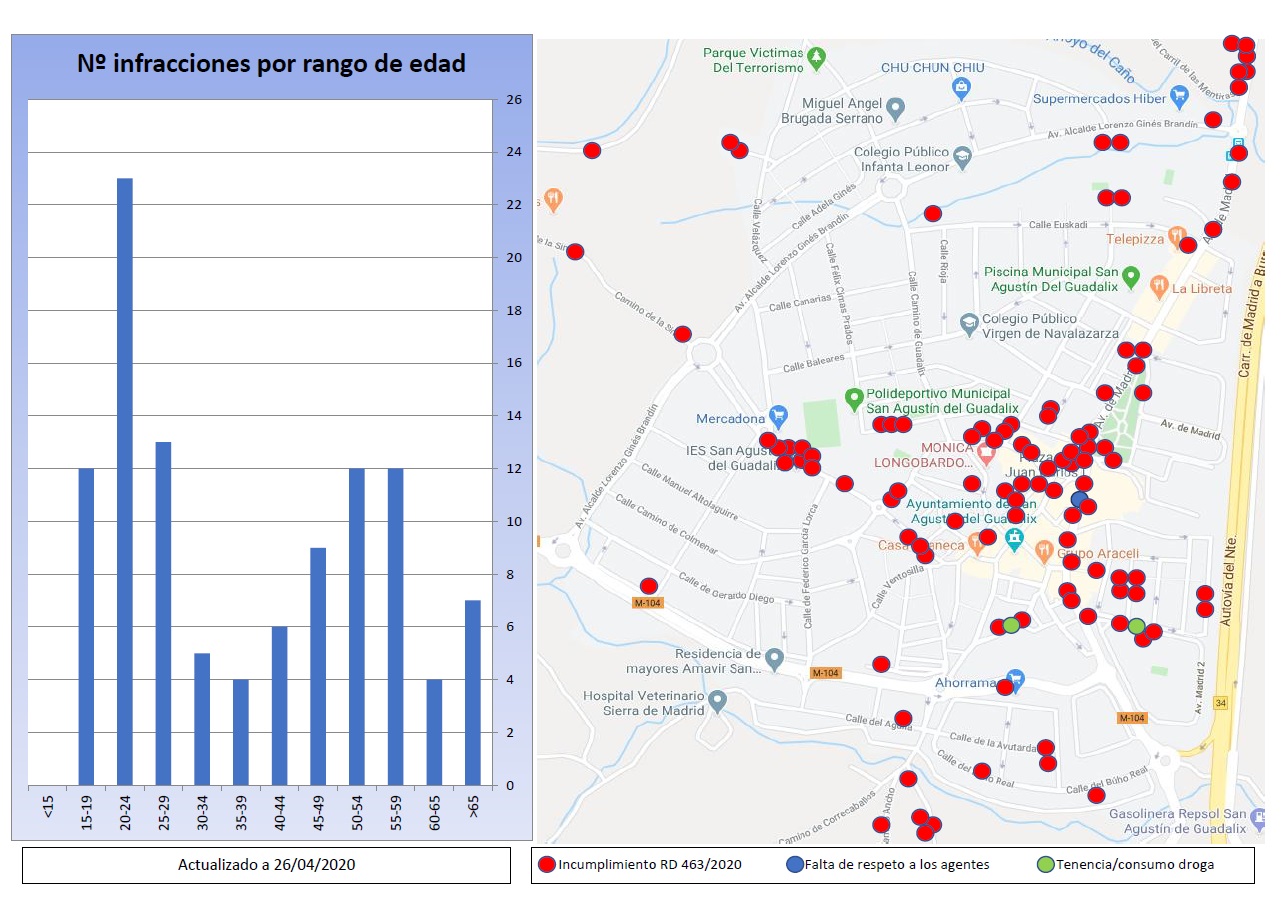Select the Polideportivo Municipal green pin
This screenshot has height=905, width=1285.
tap(853, 399)
